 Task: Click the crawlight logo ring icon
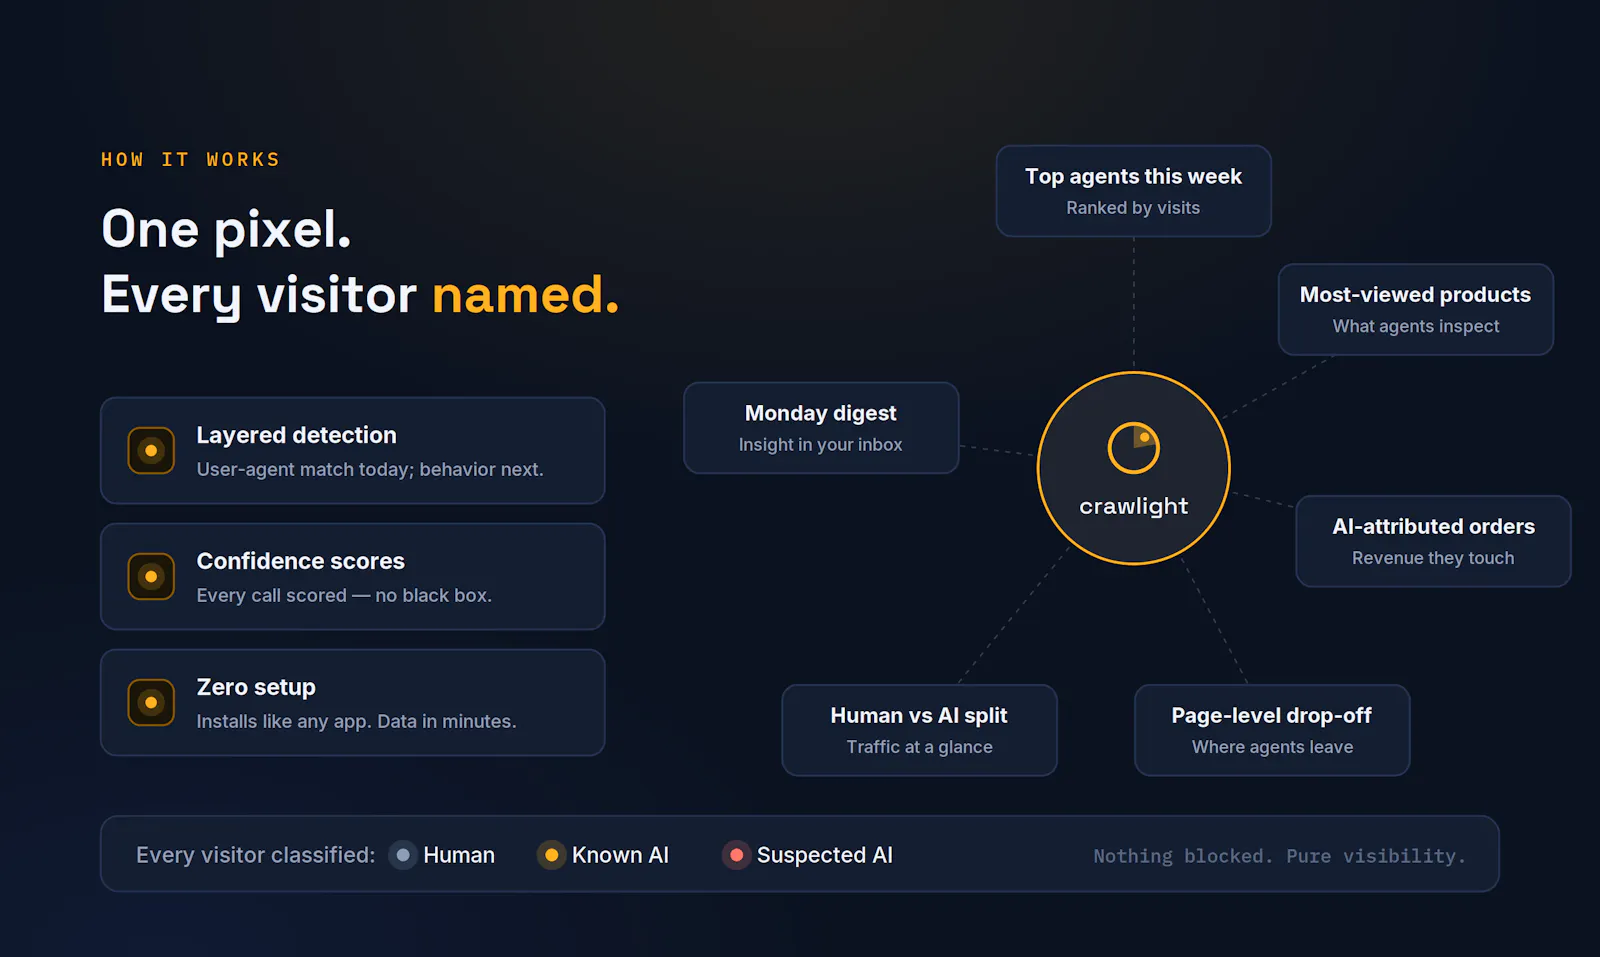tap(1133, 448)
